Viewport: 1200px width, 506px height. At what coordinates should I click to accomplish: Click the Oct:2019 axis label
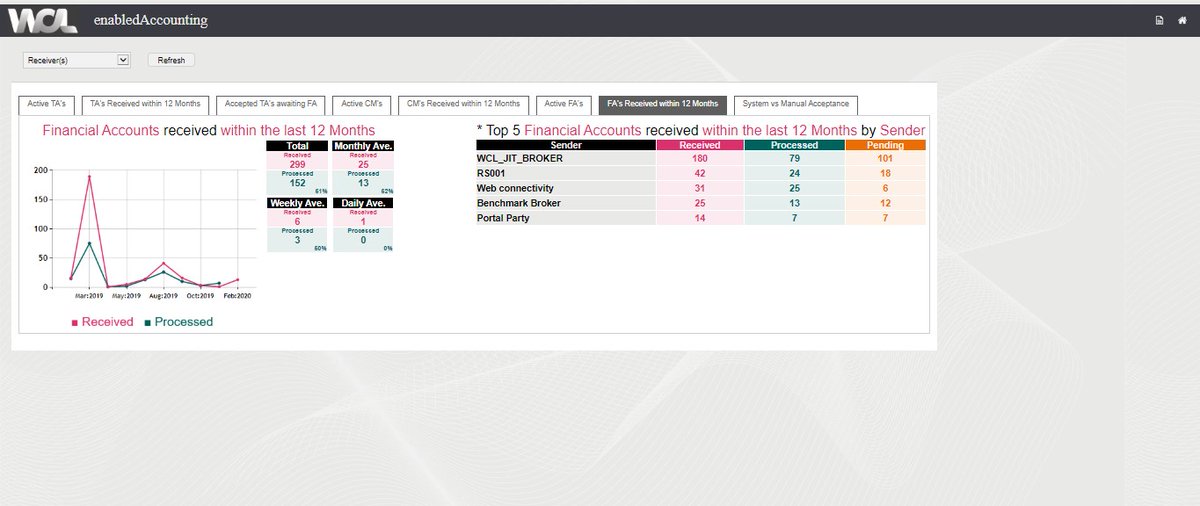click(x=199, y=296)
